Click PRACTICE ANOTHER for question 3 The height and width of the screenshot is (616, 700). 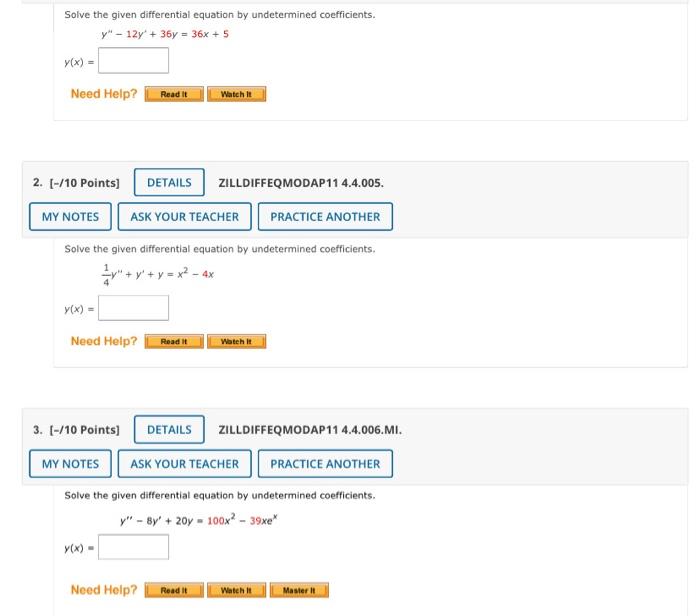point(325,464)
